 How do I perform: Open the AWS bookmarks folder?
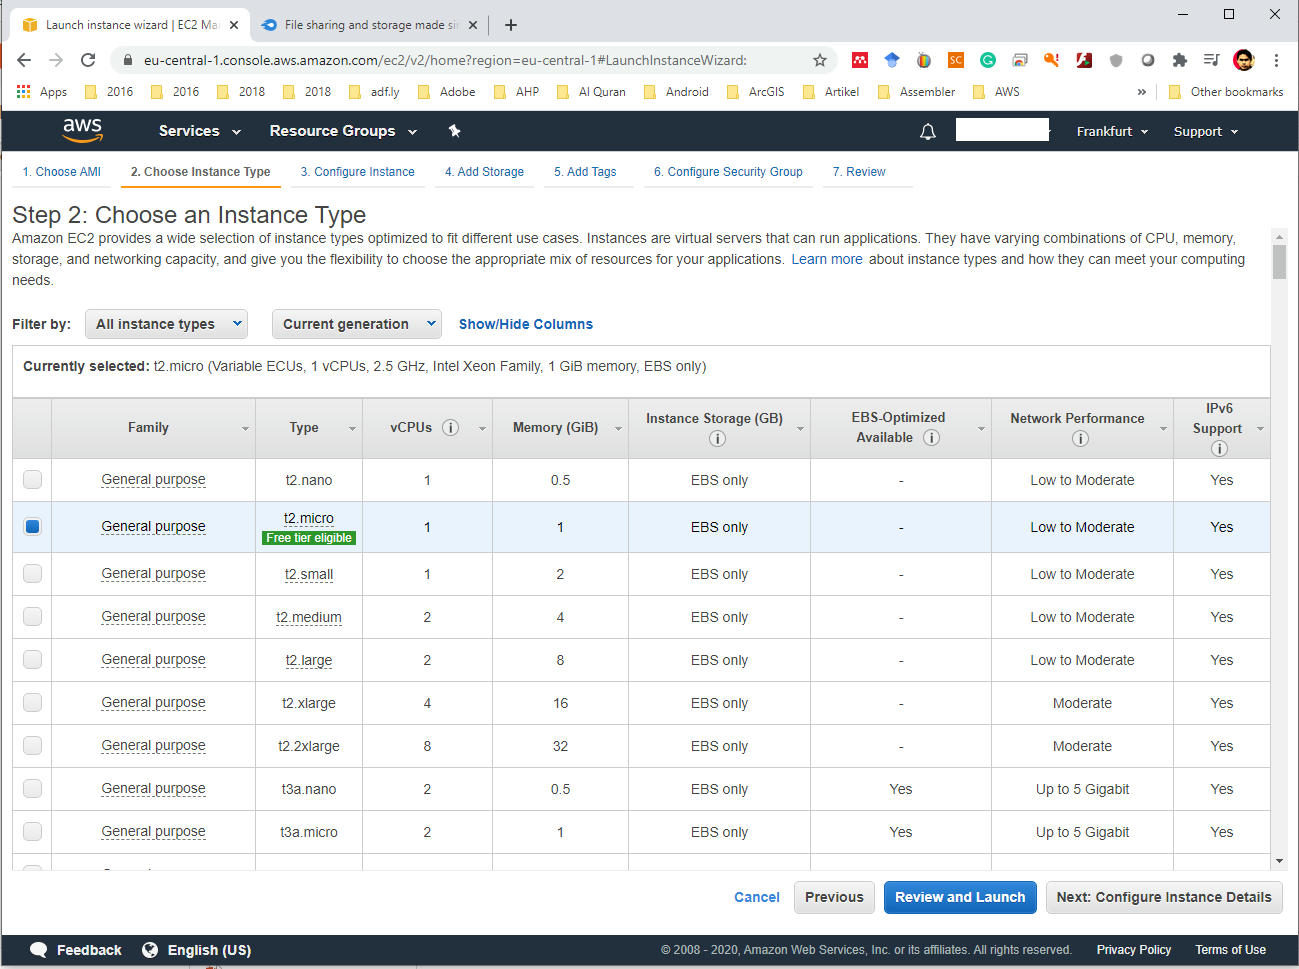pyautogui.click(x=997, y=91)
